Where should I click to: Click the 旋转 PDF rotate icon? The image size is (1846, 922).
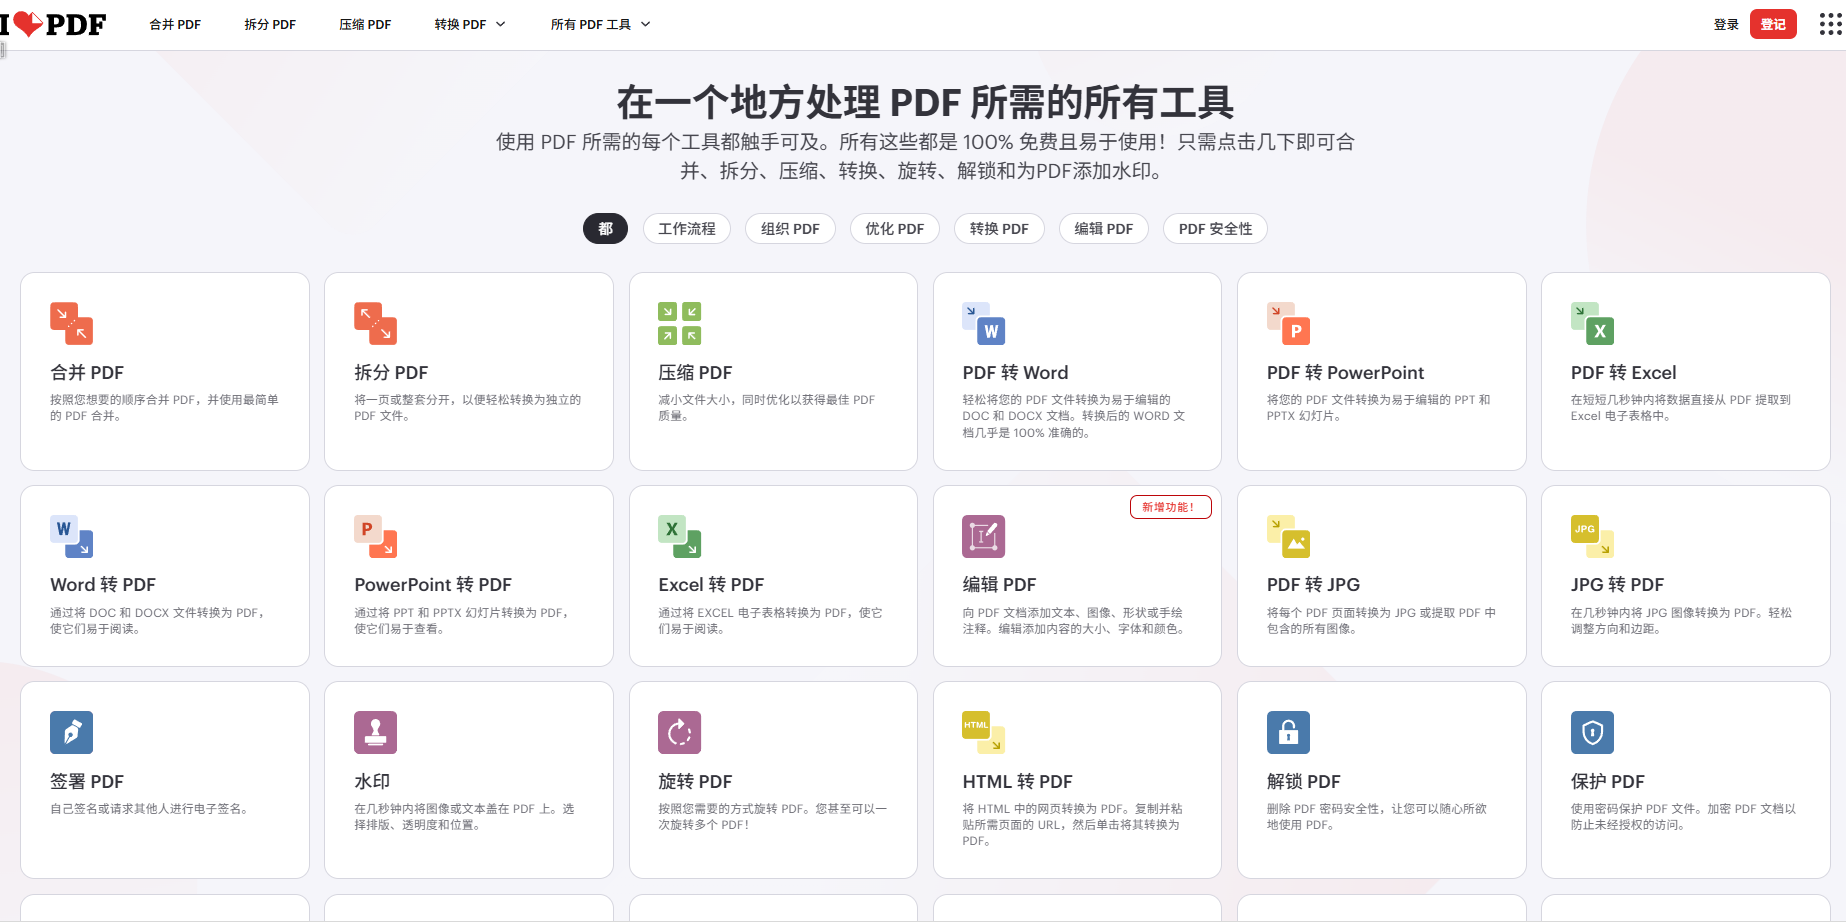[x=679, y=732]
